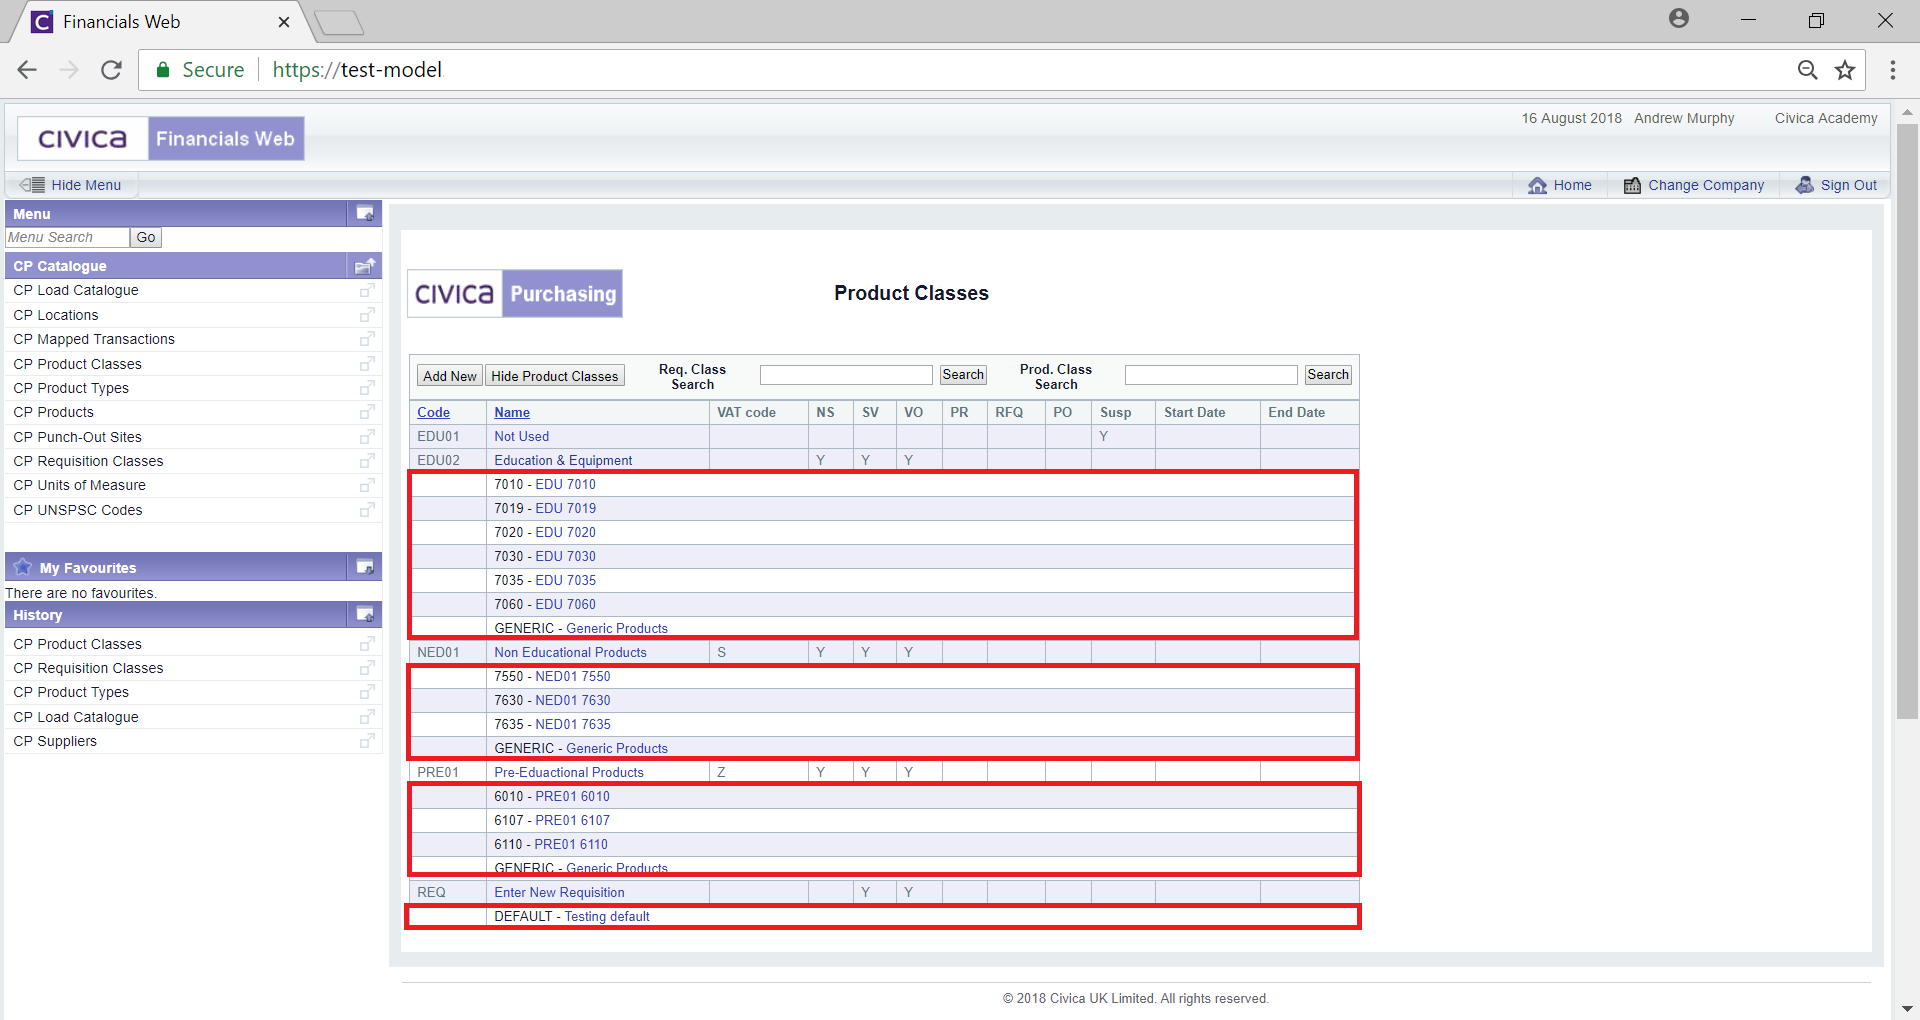
Task: Collapse the My Favourites panel icon
Action: [x=365, y=567]
